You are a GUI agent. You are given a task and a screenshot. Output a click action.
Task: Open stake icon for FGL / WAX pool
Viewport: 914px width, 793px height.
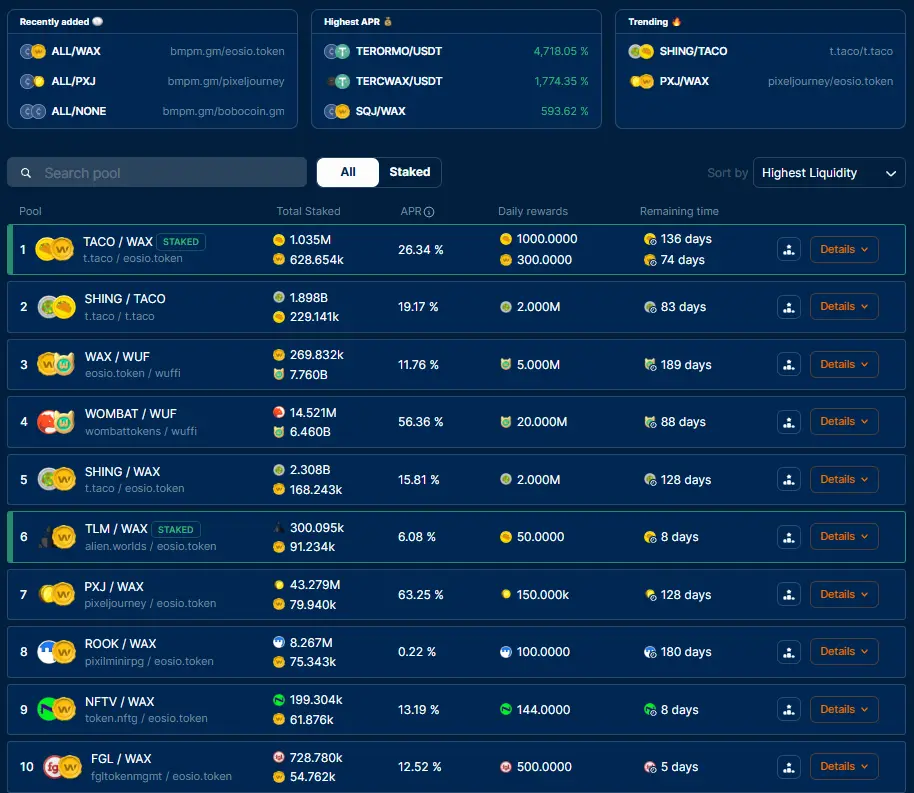[x=789, y=766]
